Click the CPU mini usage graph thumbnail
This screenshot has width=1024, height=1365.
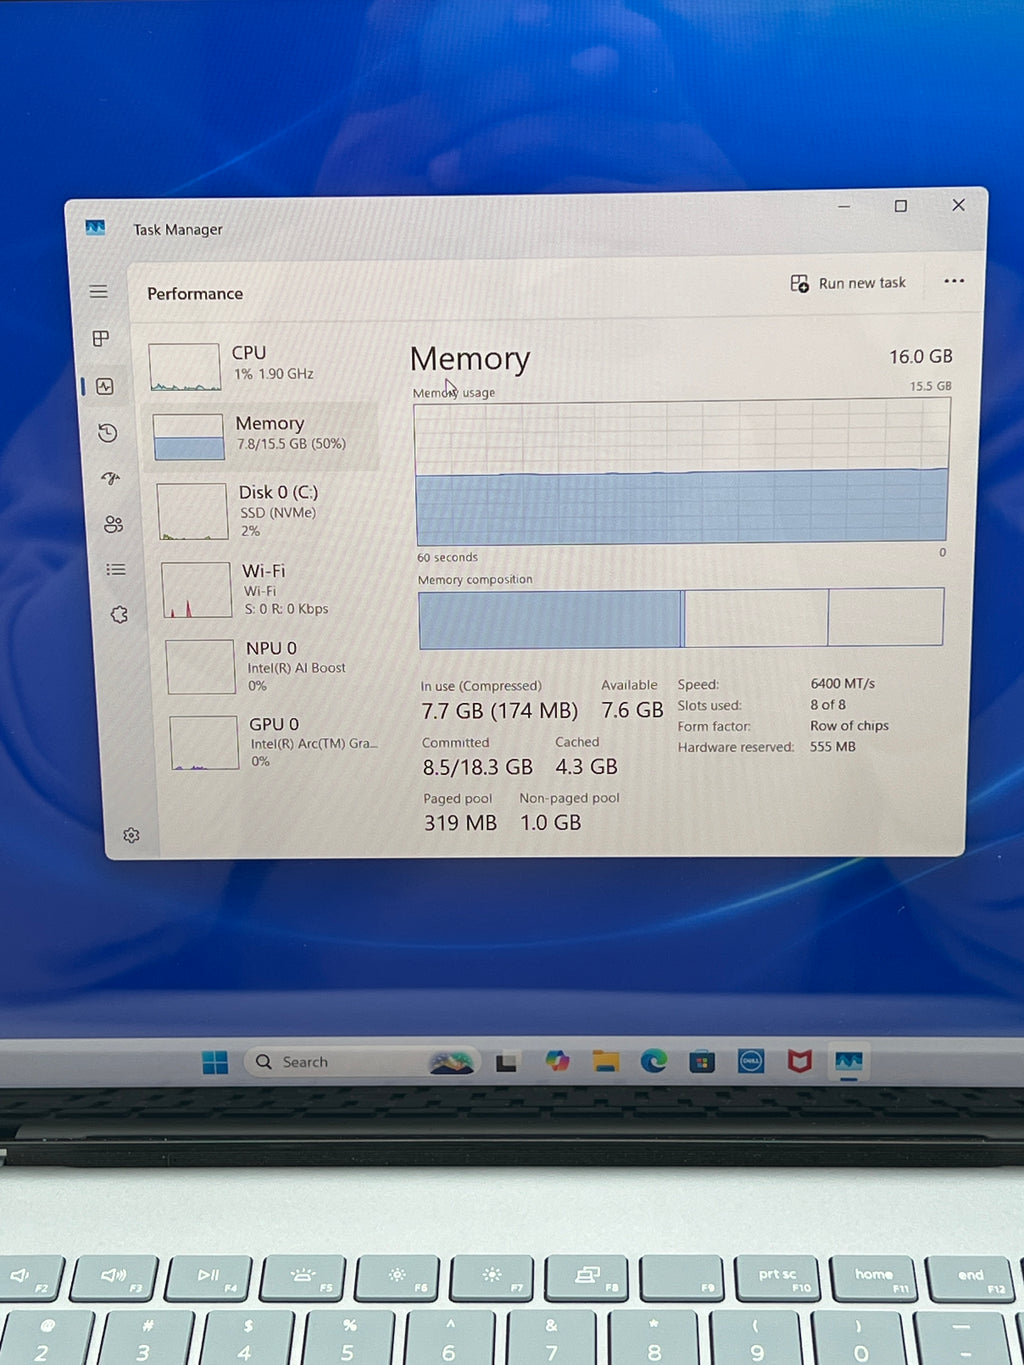tap(185, 367)
